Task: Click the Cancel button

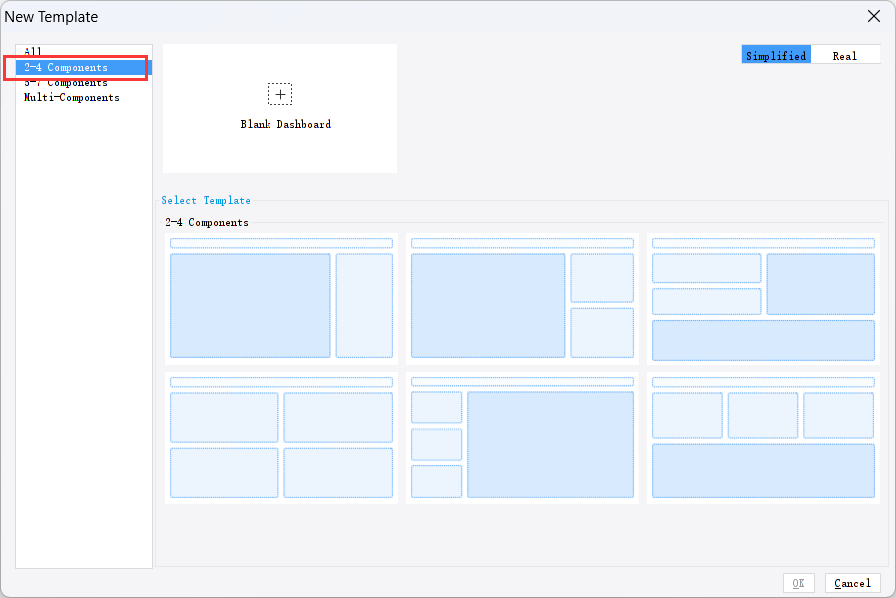Action: (852, 583)
